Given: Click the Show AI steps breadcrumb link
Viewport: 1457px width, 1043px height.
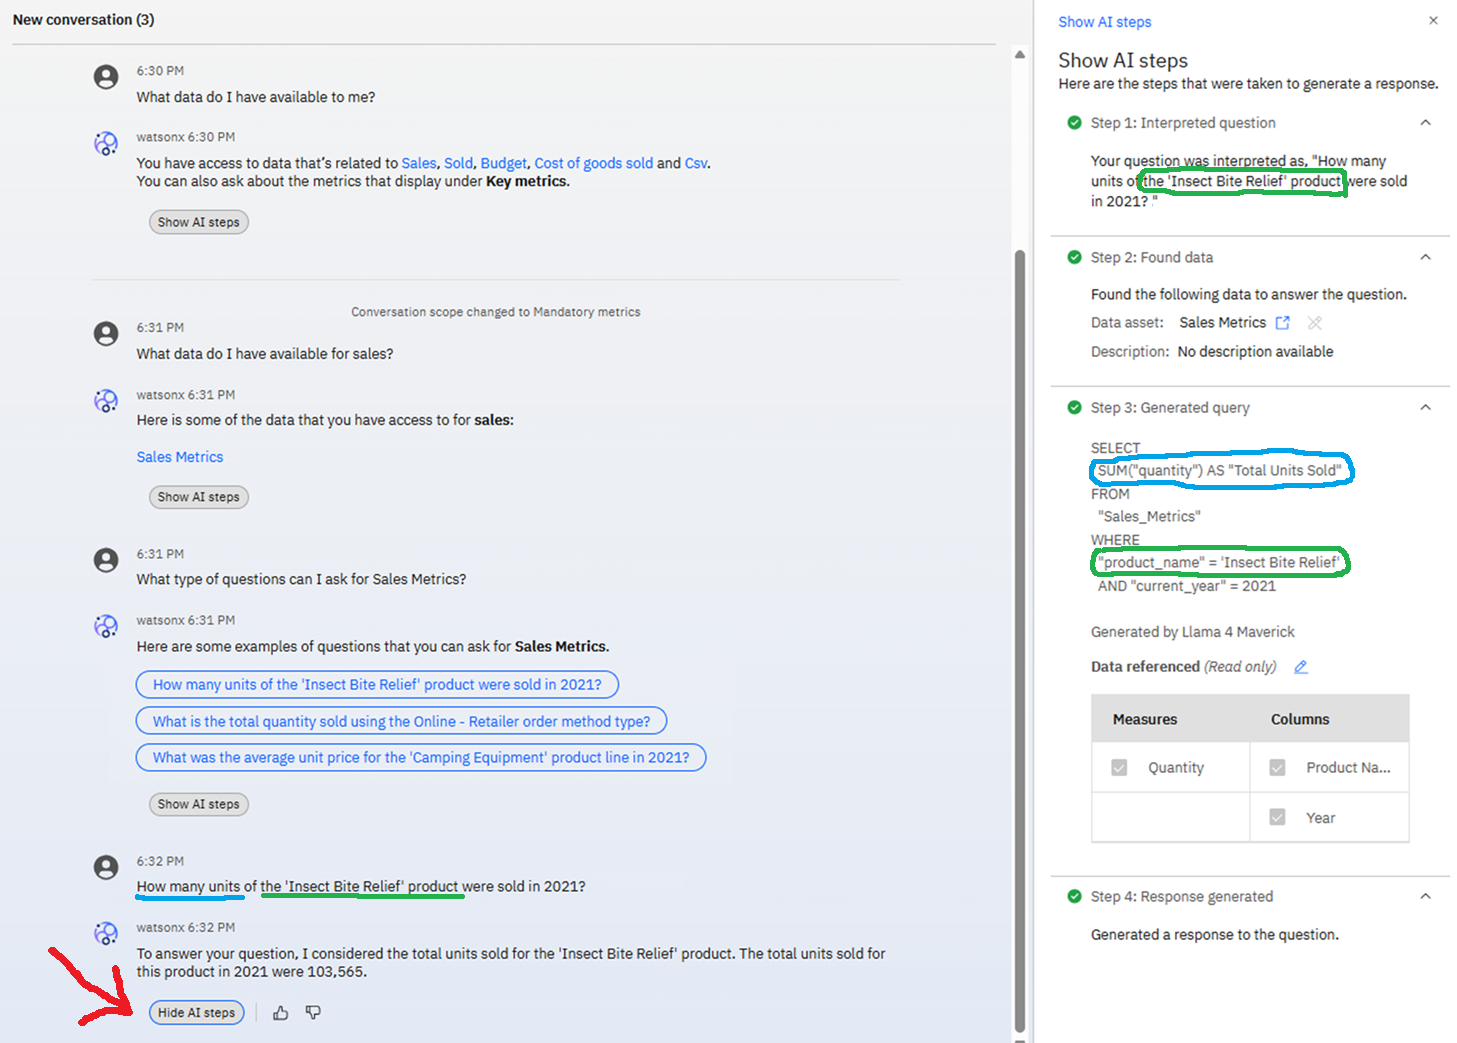Looking at the screenshot, I should 1104,22.
